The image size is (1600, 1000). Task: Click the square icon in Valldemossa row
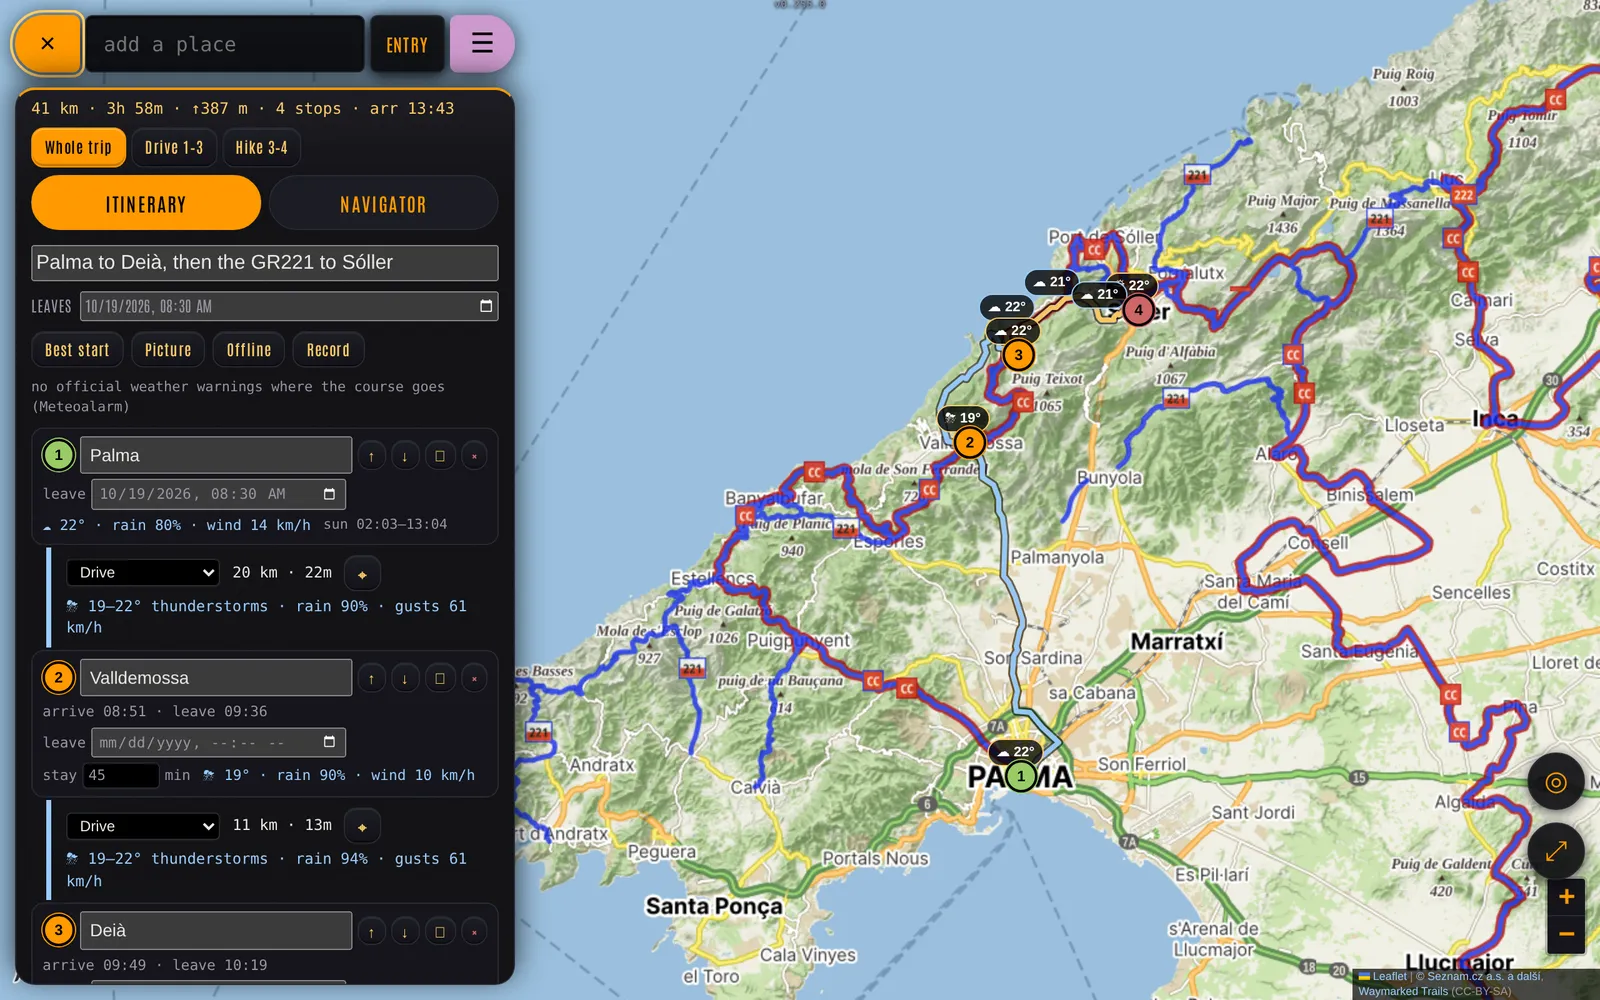(x=440, y=679)
